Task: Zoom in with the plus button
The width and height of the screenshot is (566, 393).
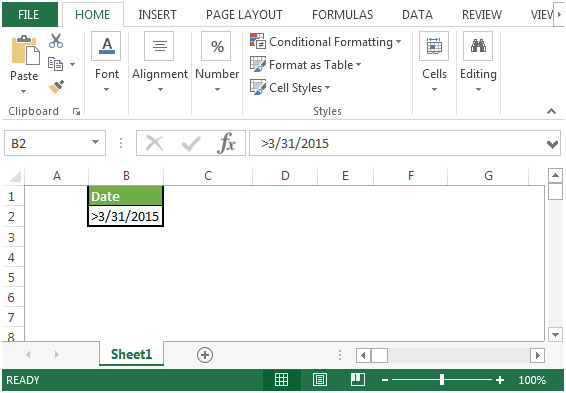Action: (x=500, y=380)
